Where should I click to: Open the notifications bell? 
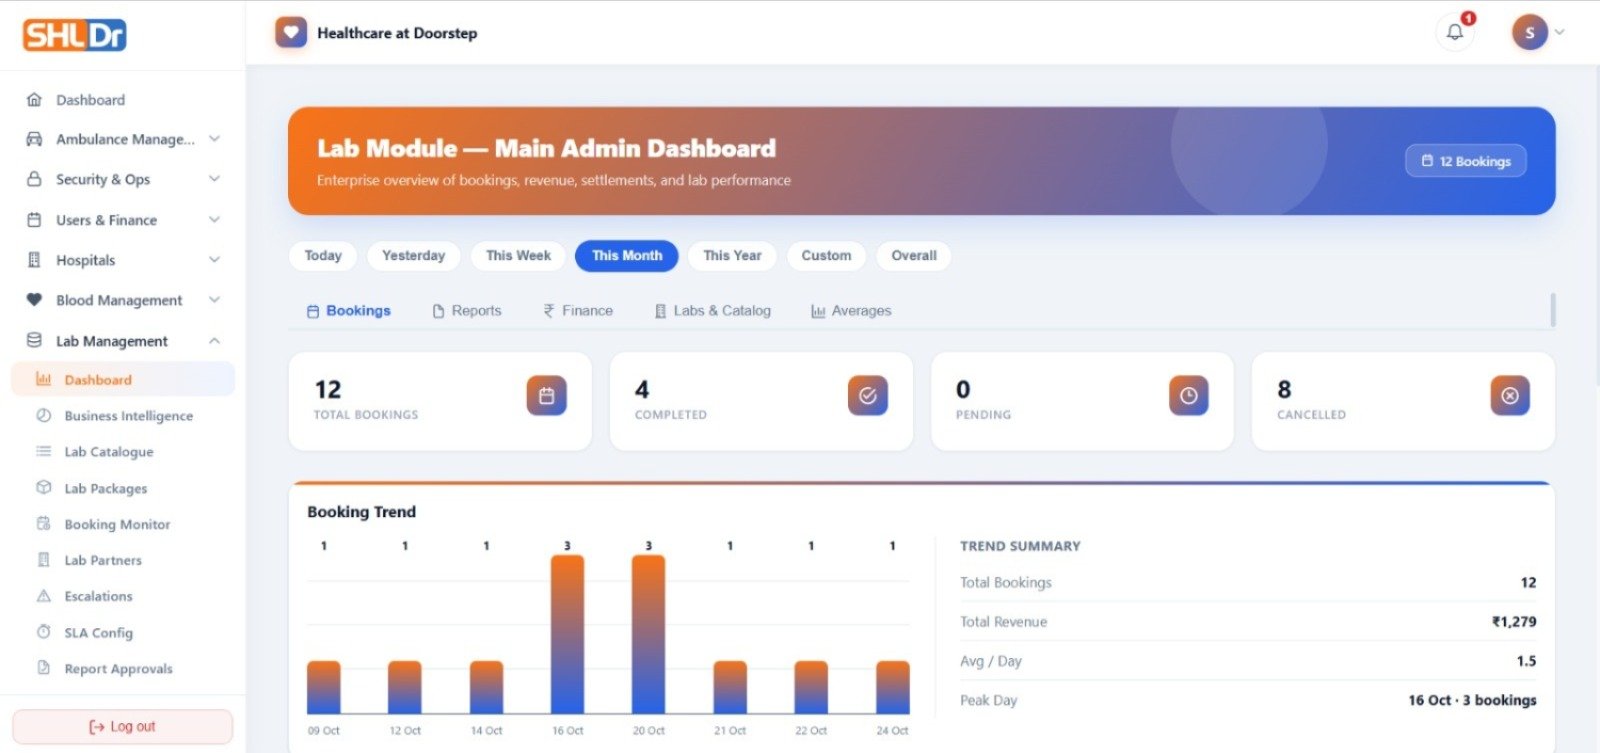(x=1455, y=32)
